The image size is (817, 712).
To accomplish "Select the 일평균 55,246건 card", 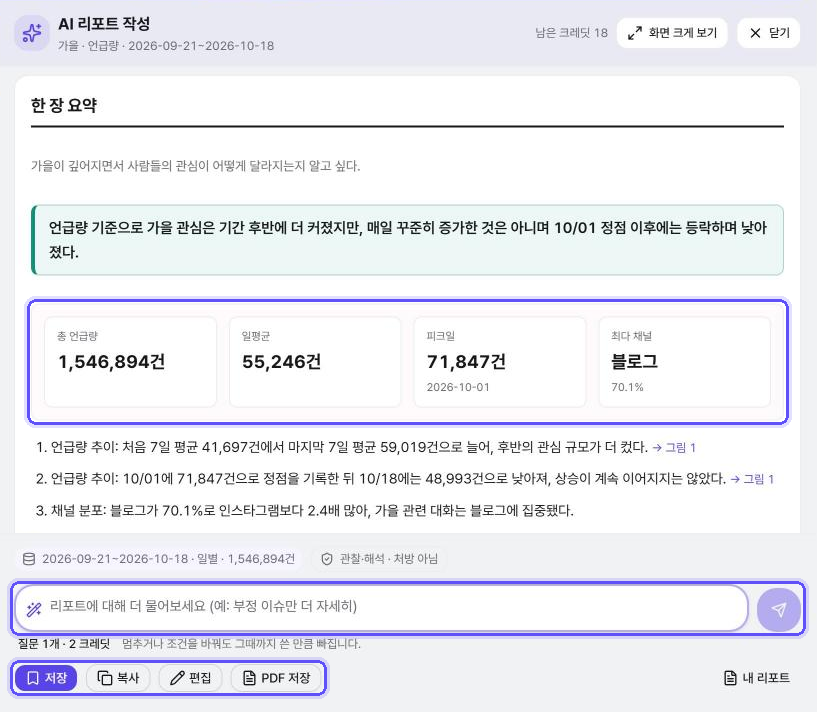I will 315,362.
